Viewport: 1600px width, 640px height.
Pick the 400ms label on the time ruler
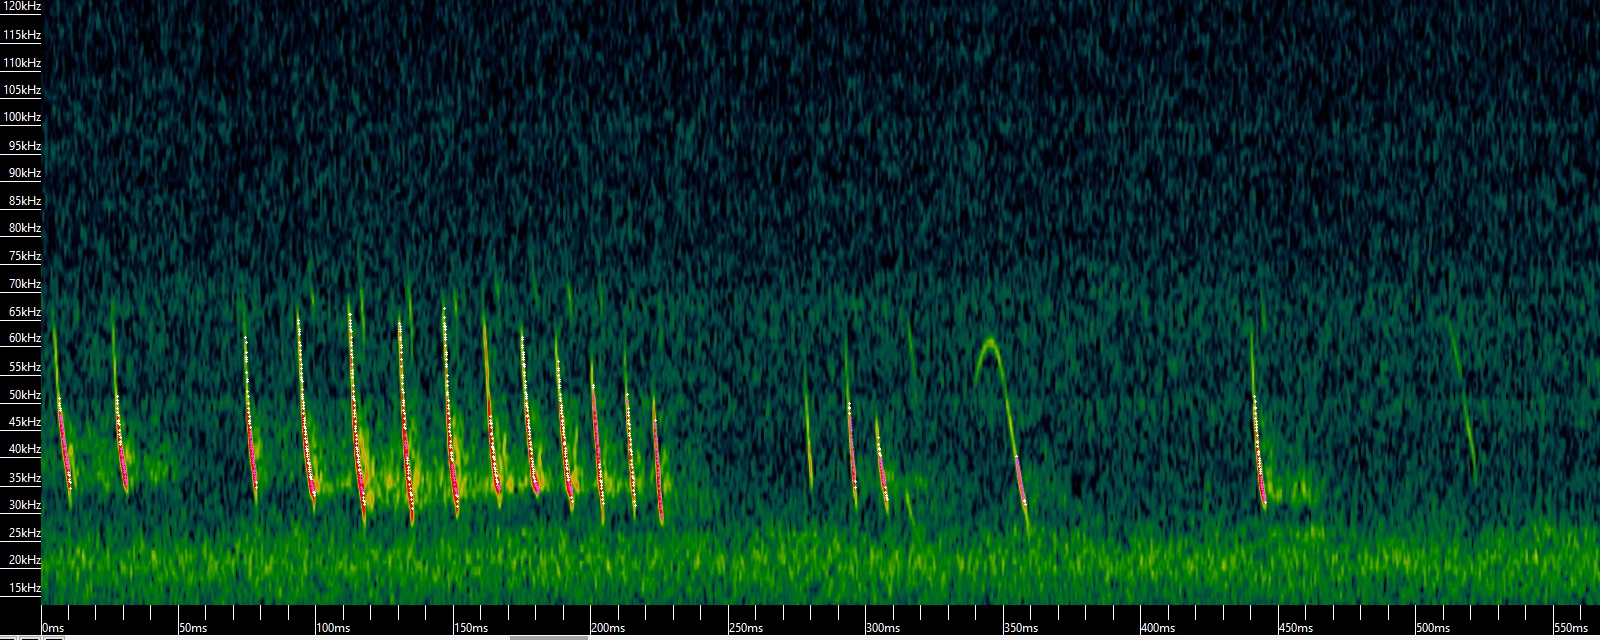pyautogui.click(x=1157, y=628)
